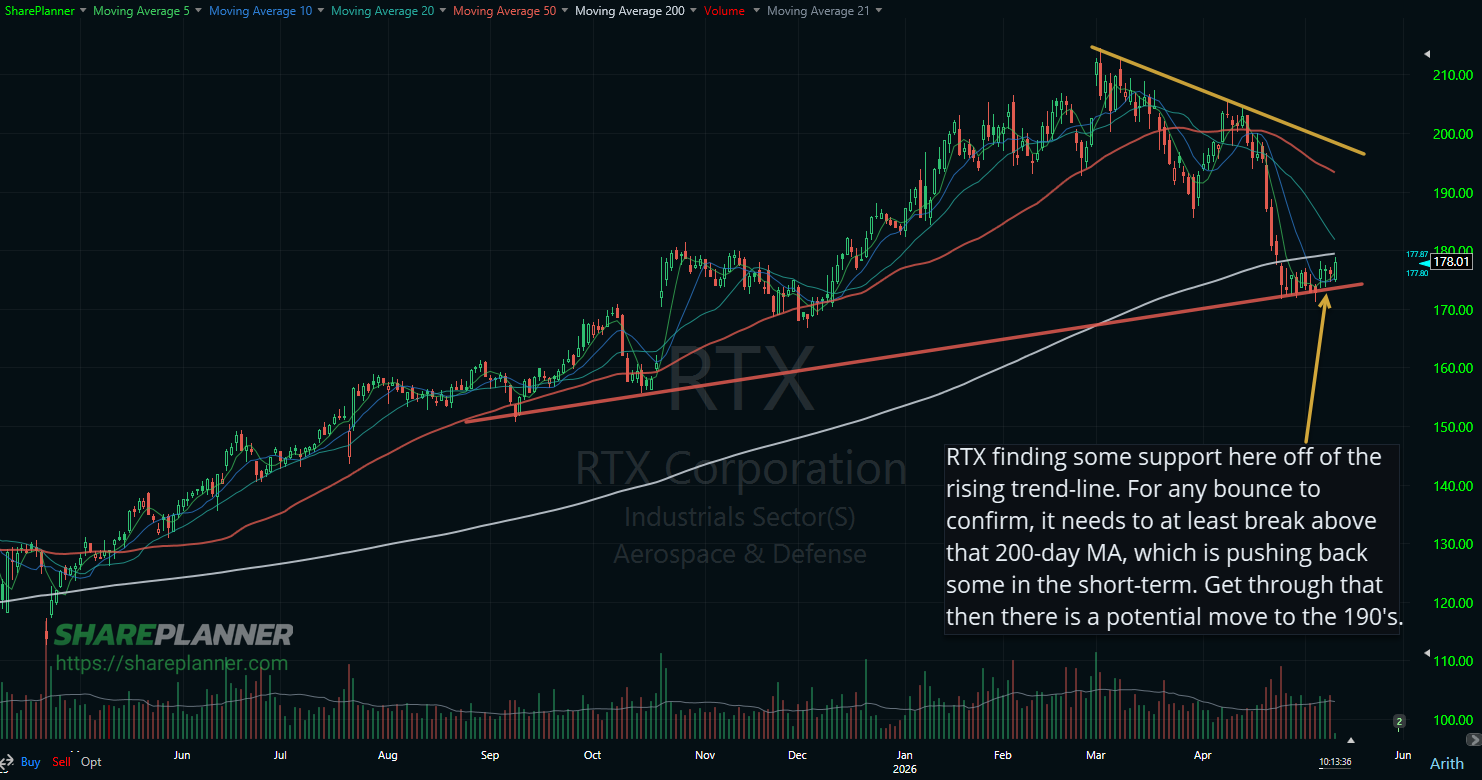Expand Moving Average 50 options

click(565, 11)
